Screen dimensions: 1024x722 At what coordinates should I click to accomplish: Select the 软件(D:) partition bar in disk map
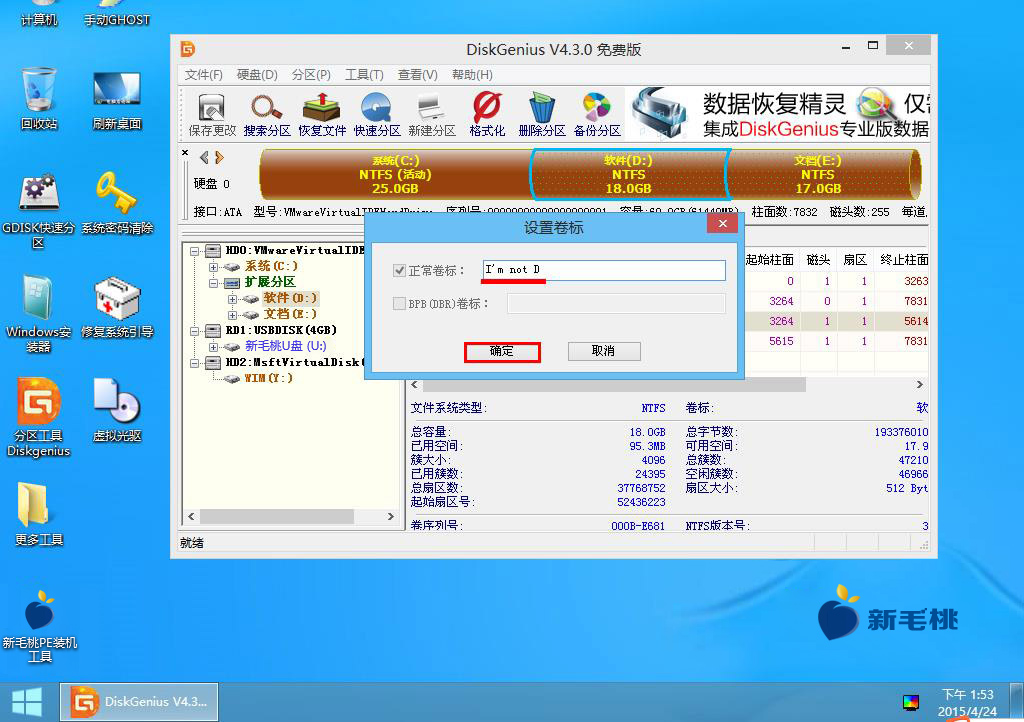pyautogui.click(x=629, y=174)
